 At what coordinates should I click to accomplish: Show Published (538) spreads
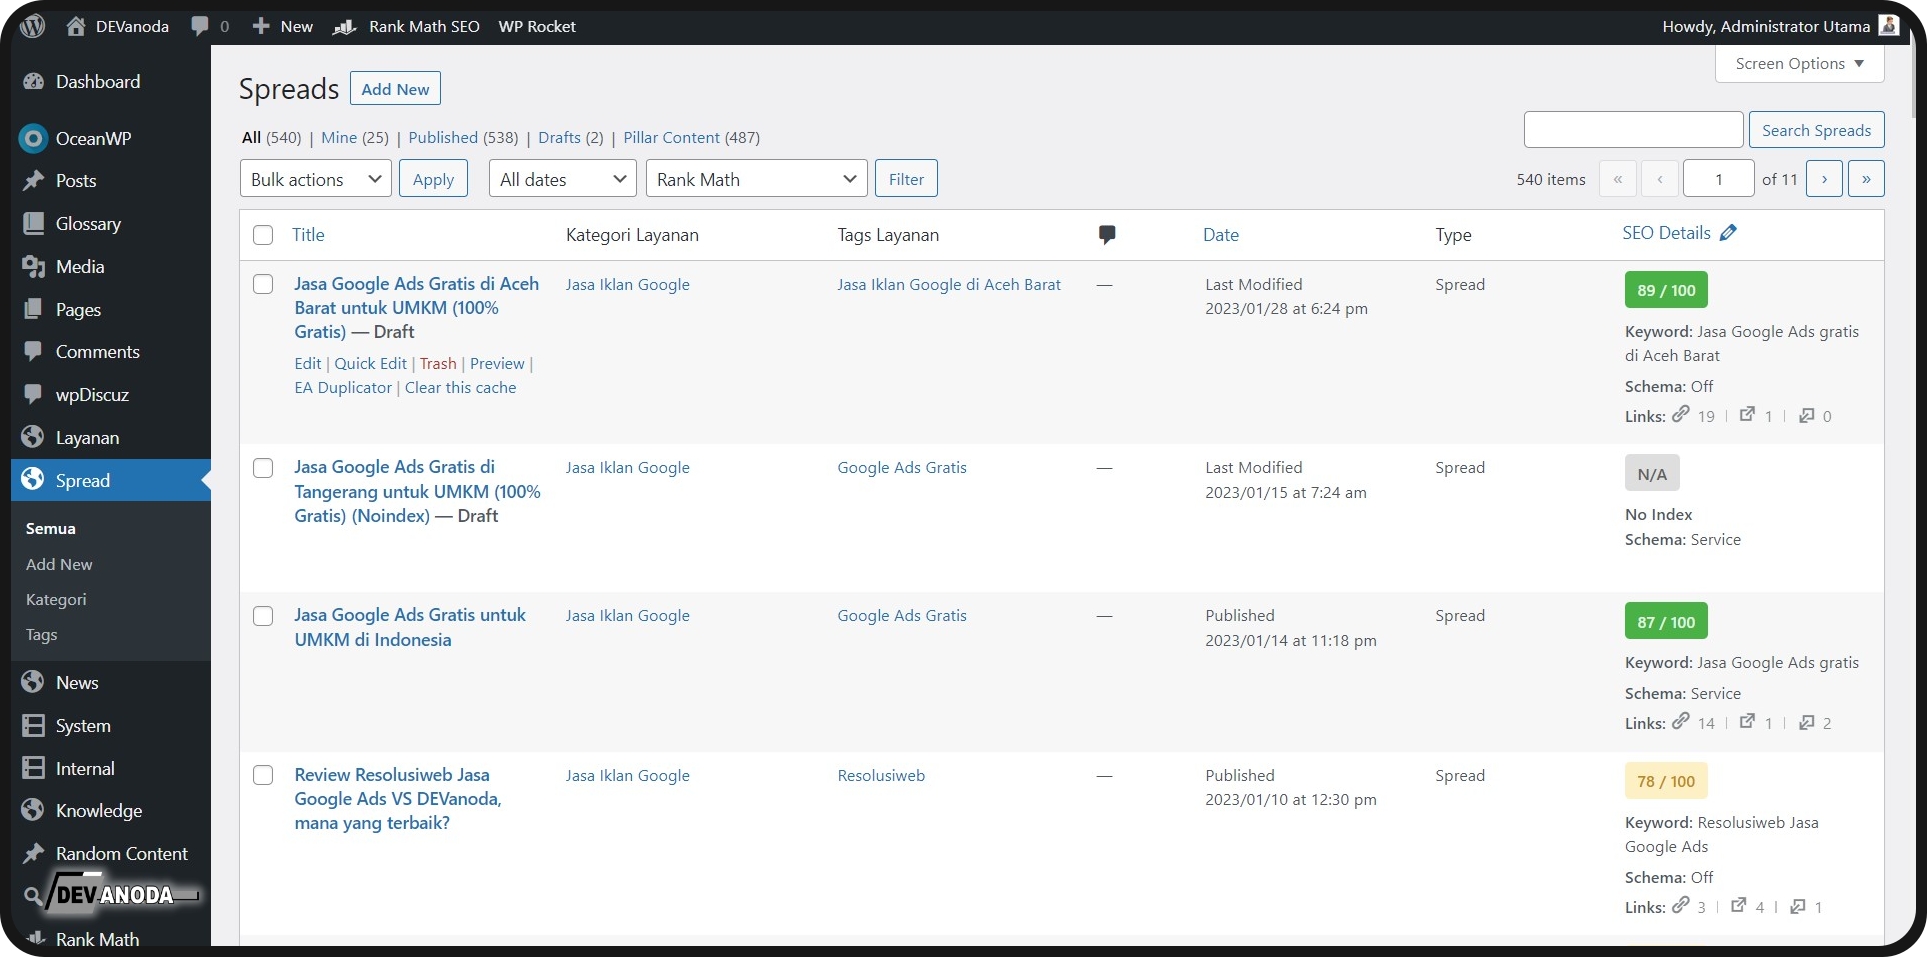(463, 138)
